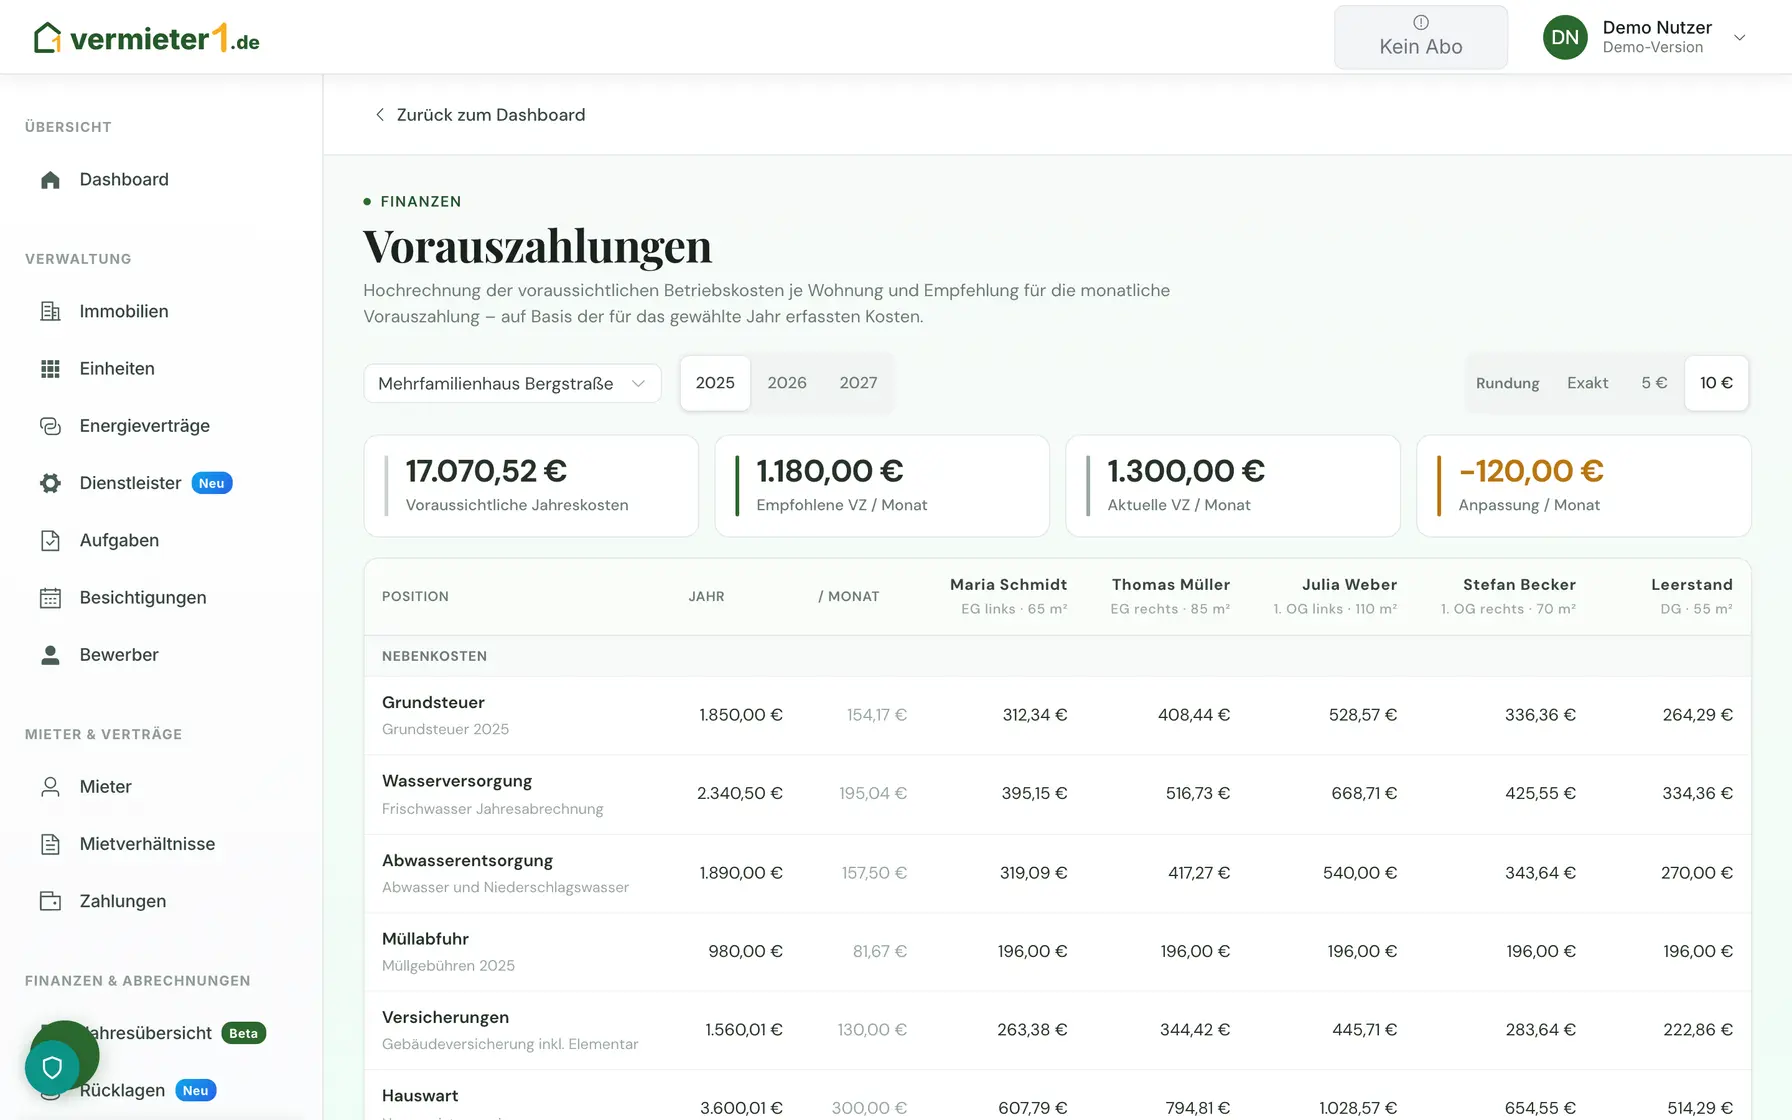Click the info icon above Kein Abo

[x=1420, y=22]
